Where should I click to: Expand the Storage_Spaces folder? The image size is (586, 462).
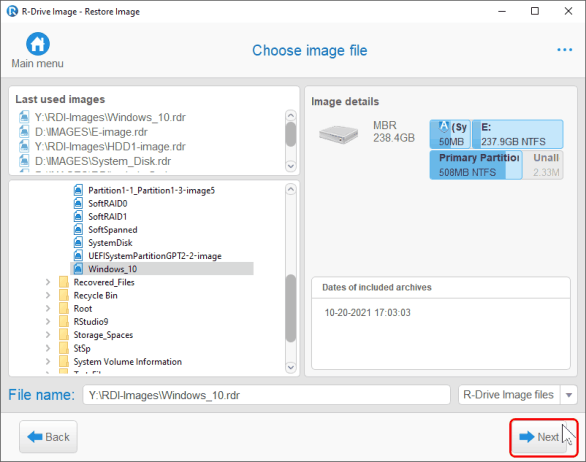(x=48, y=335)
